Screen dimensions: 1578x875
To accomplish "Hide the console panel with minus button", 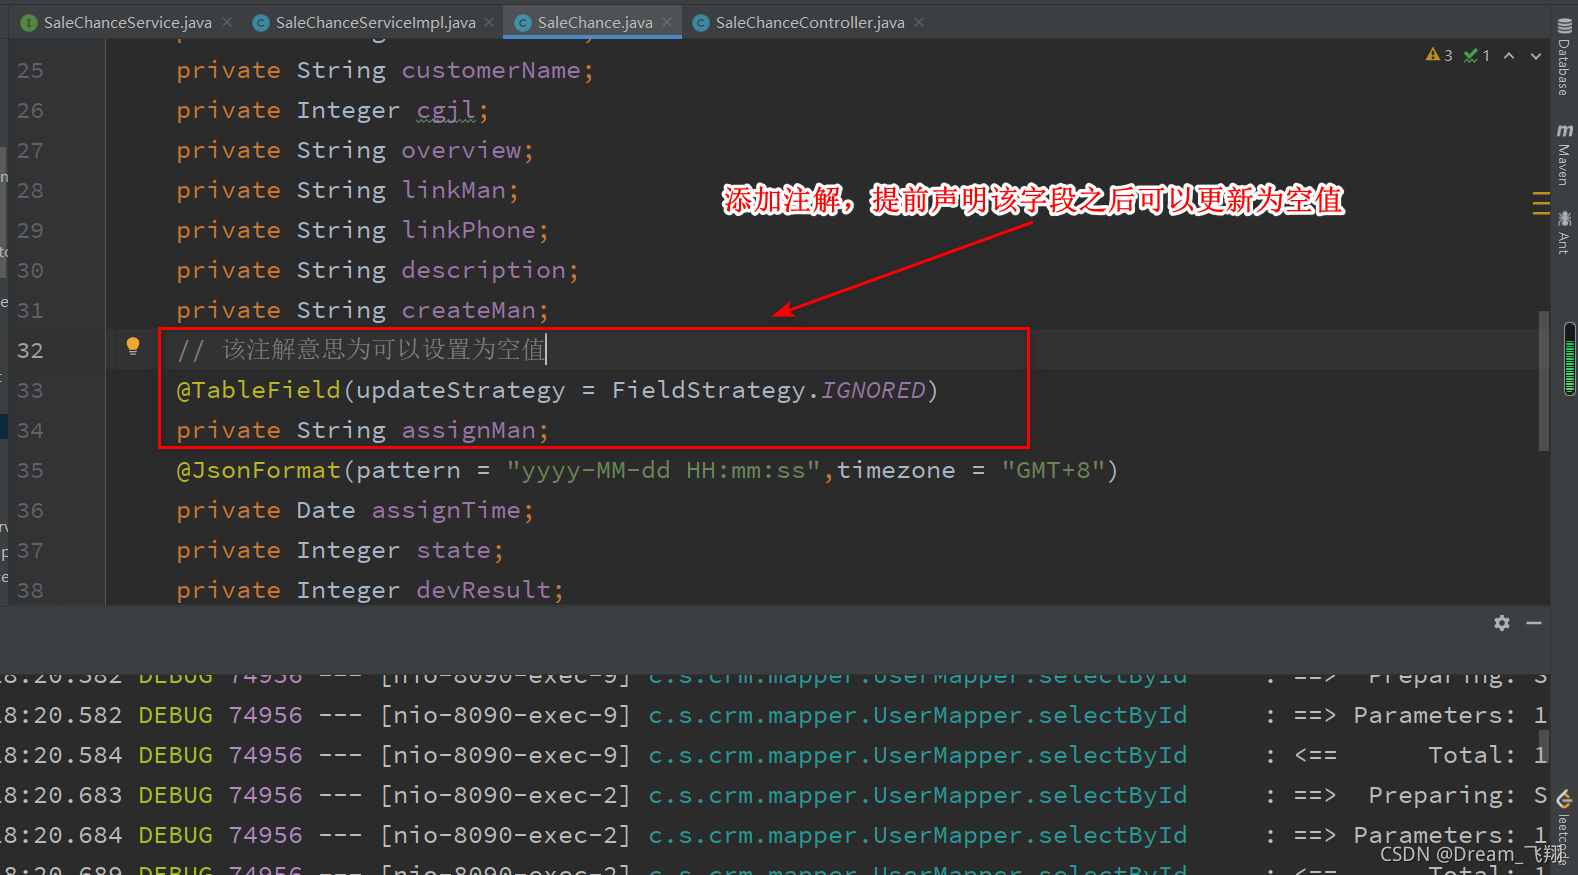I will 1534,623.
